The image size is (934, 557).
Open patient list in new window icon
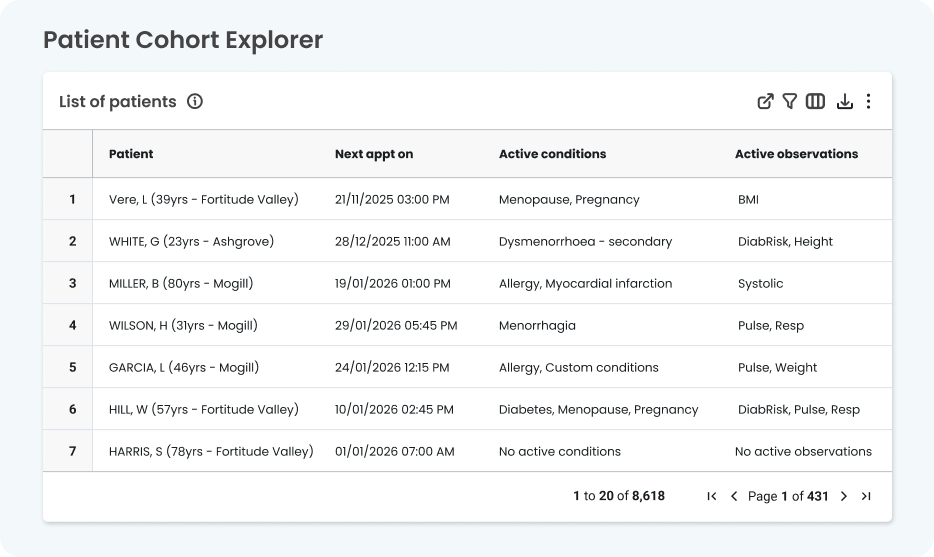click(765, 101)
